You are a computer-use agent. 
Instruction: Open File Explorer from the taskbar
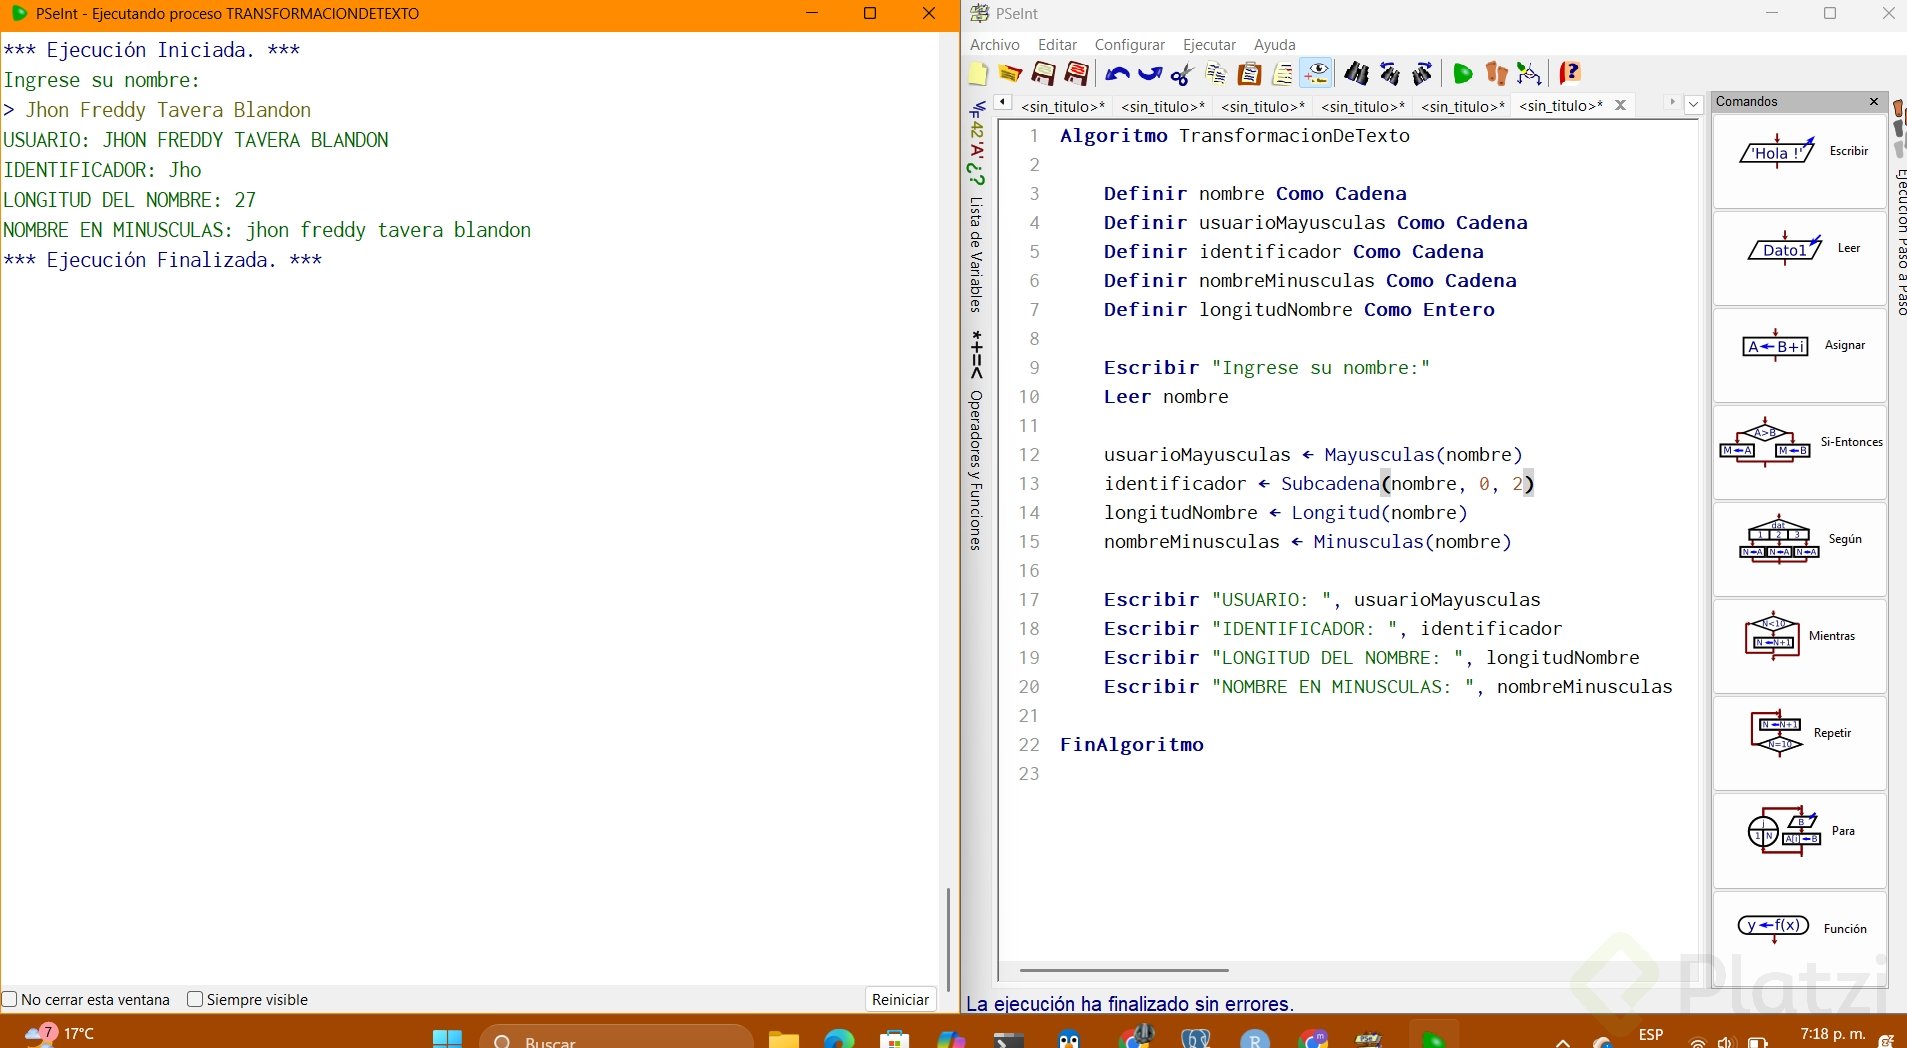click(x=784, y=1038)
